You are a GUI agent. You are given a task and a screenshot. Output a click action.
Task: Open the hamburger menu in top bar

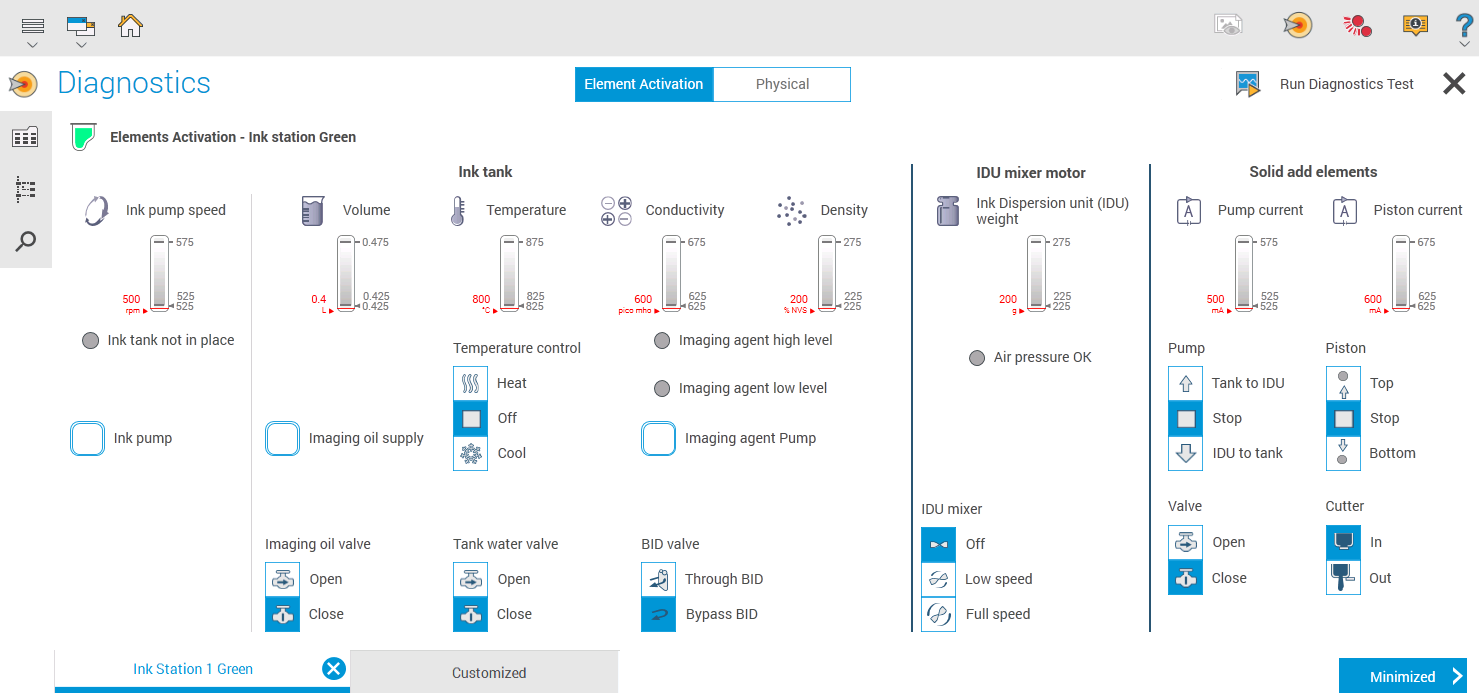[33, 26]
